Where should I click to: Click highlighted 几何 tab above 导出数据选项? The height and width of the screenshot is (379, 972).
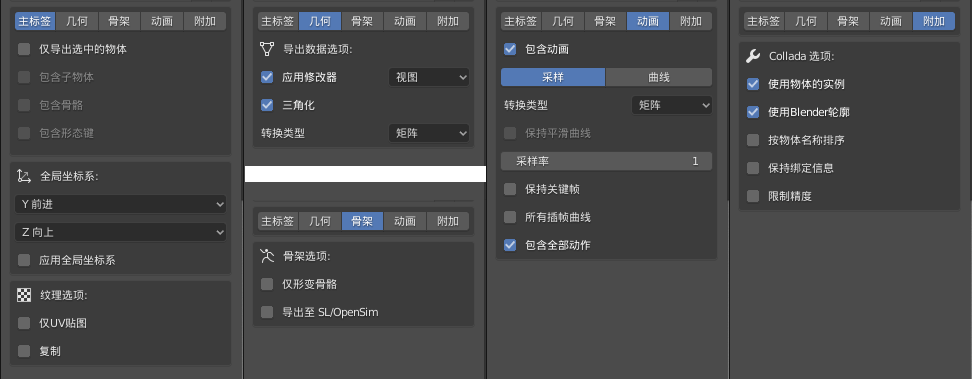320,21
